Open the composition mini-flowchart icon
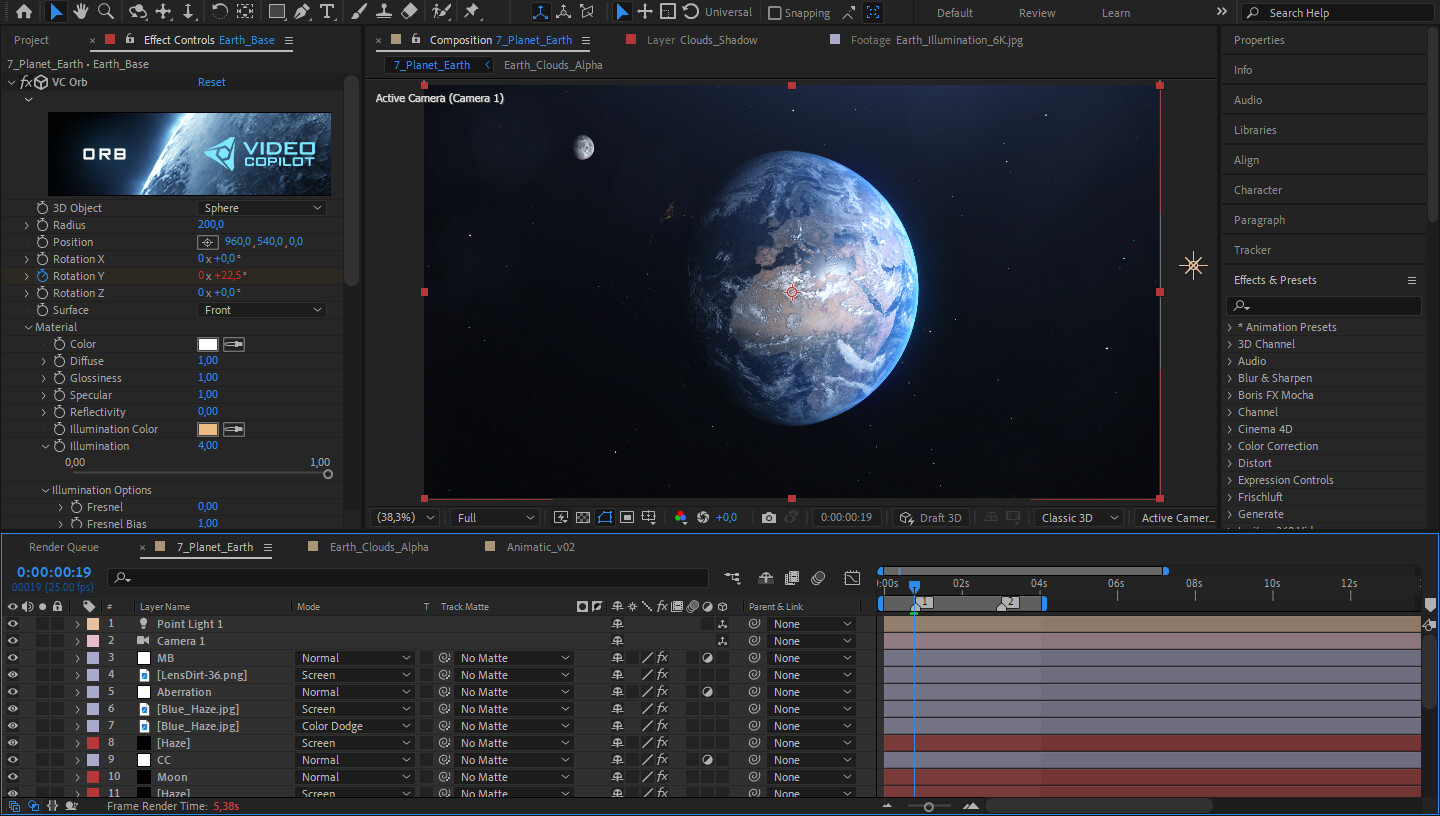The width and height of the screenshot is (1440, 816). click(733, 578)
